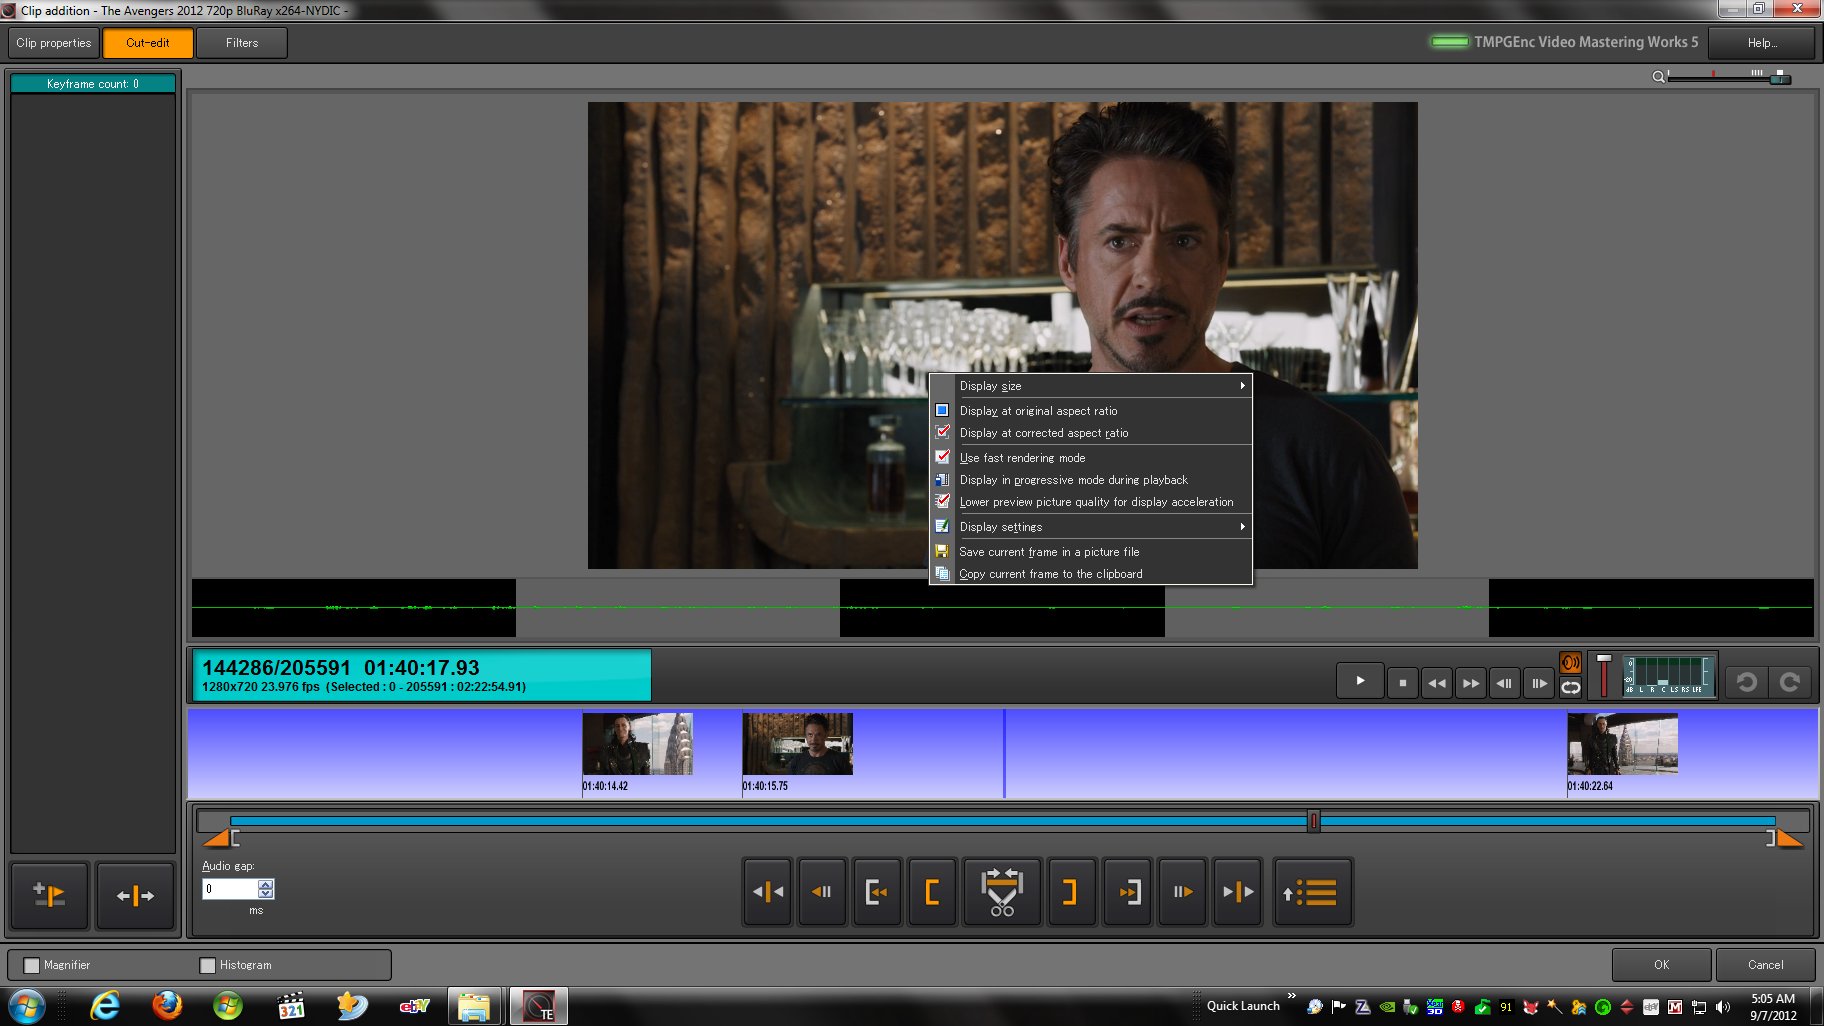Viewport: 1824px width, 1026px height.
Task: Select Display at original aspect ratio
Action: click(x=1091, y=411)
